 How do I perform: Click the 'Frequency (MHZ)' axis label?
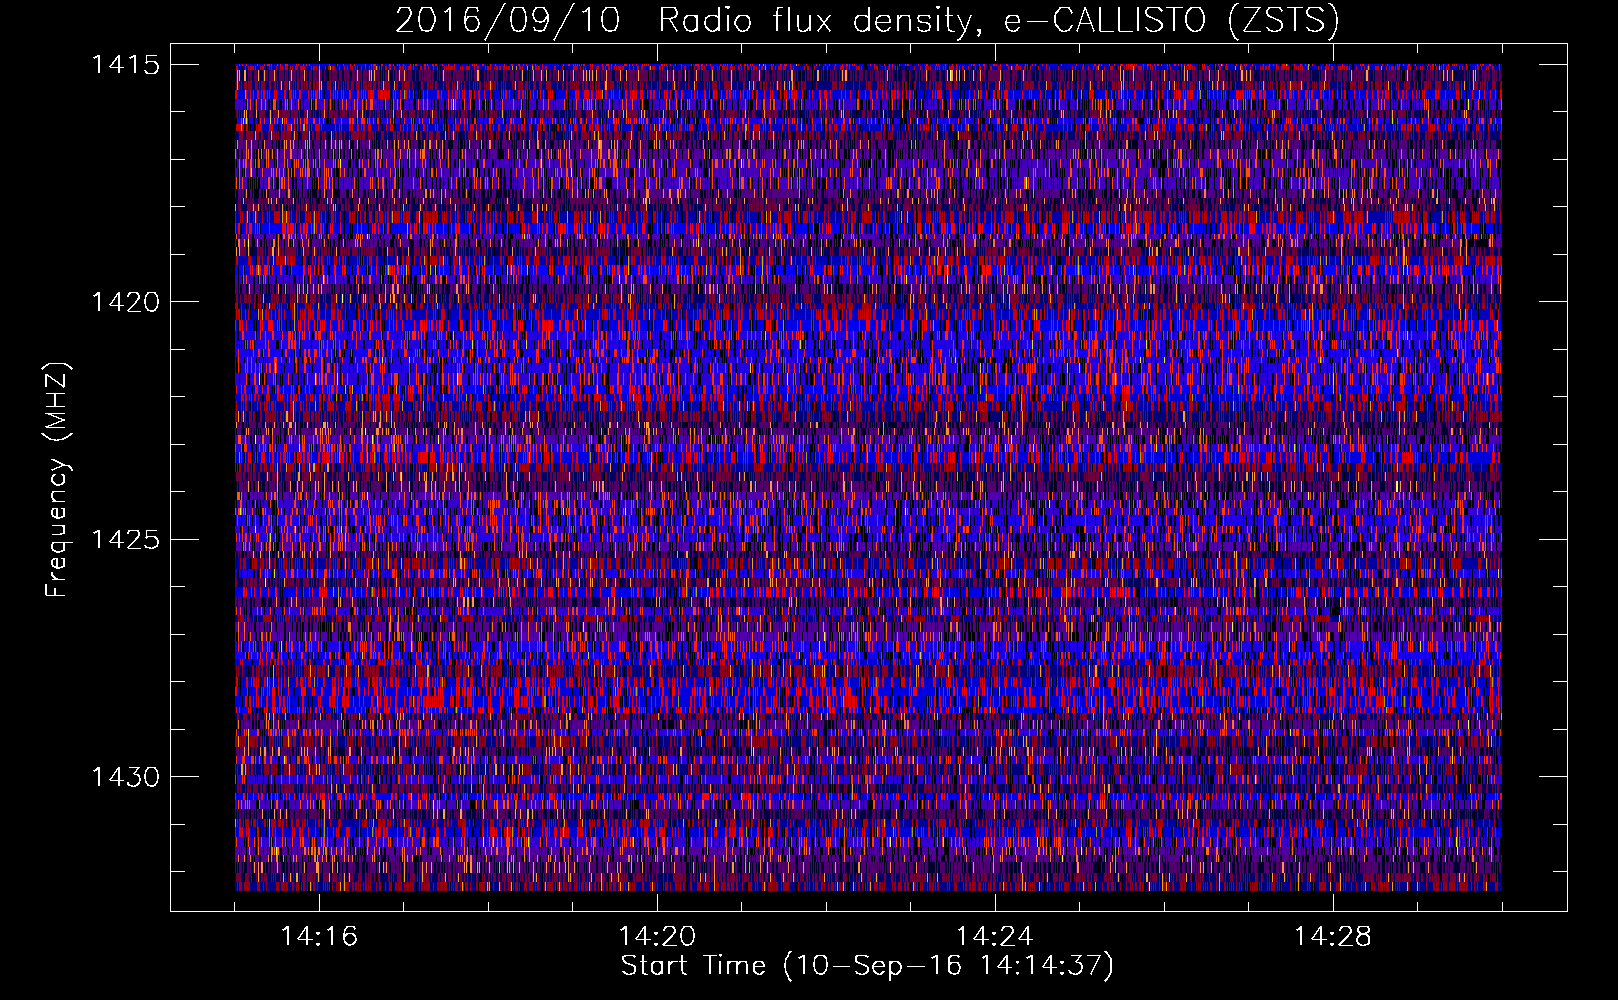coord(57,480)
